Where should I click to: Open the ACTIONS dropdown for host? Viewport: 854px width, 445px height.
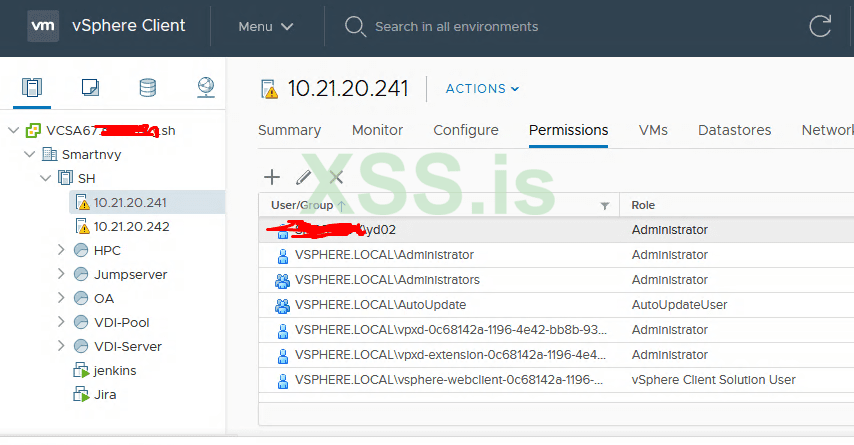tap(482, 88)
